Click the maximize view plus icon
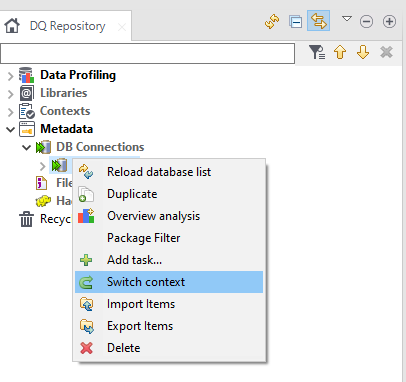The image size is (406, 382). click(389, 22)
